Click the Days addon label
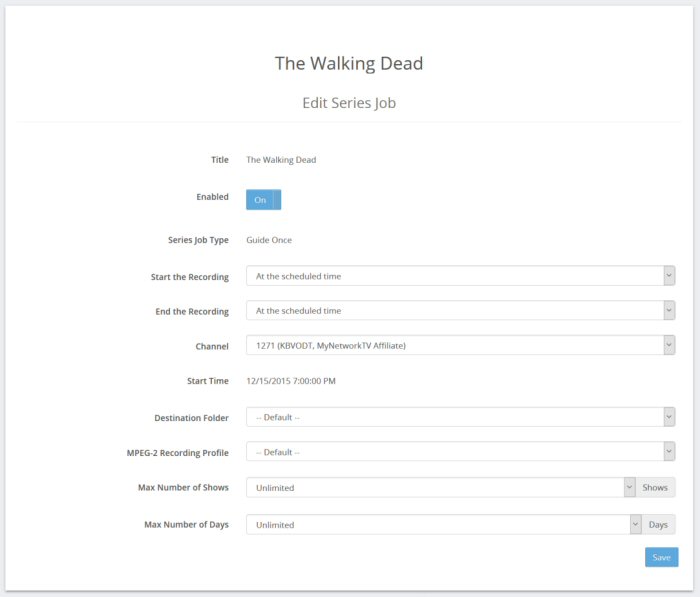The width and height of the screenshot is (700, 597). pos(658,525)
